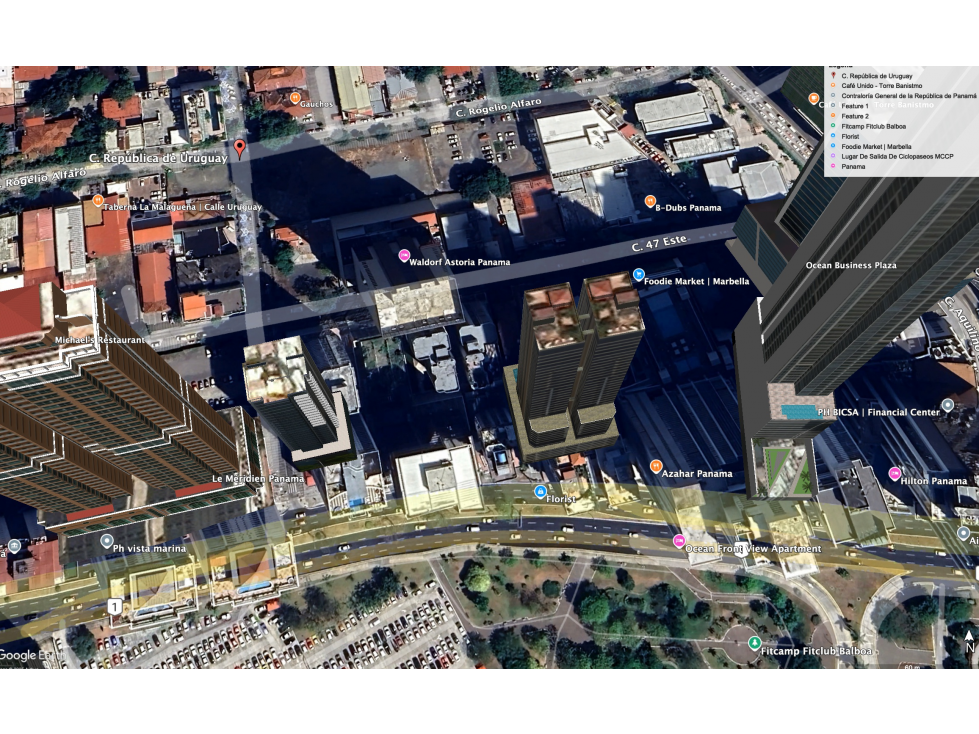Click the PH BICSA Financial Center marker
979x734 pixels.
click(x=948, y=405)
